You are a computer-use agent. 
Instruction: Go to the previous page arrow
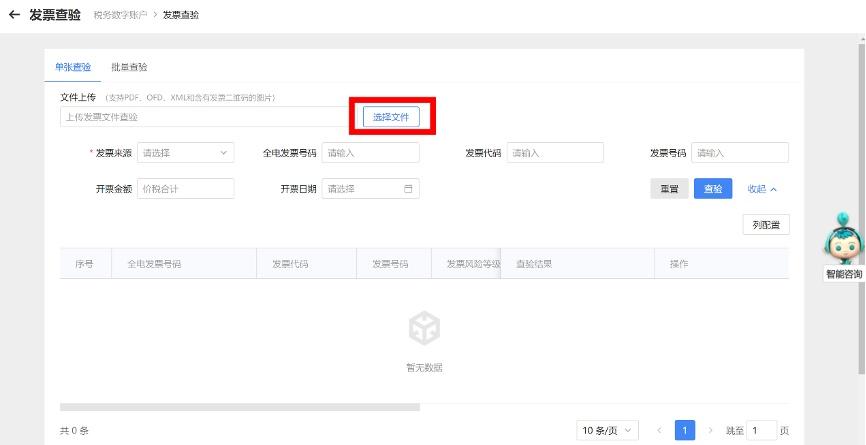pyautogui.click(x=659, y=430)
